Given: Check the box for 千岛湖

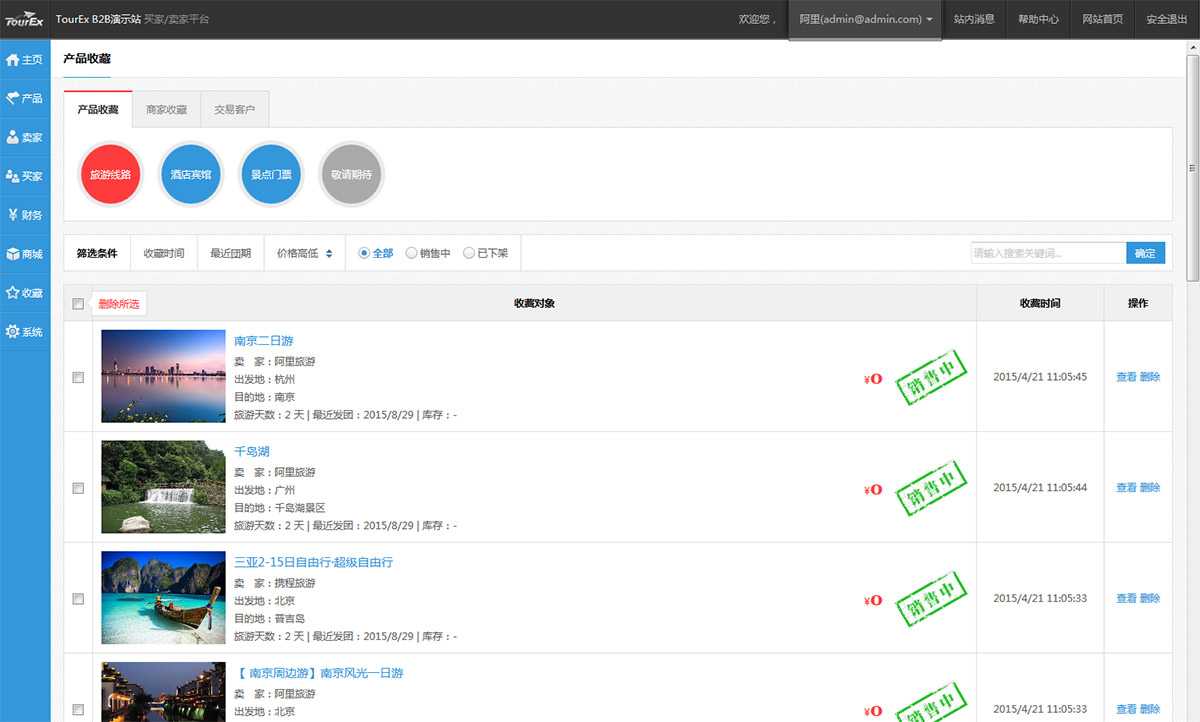Looking at the screenshot, I should [78, 488].
